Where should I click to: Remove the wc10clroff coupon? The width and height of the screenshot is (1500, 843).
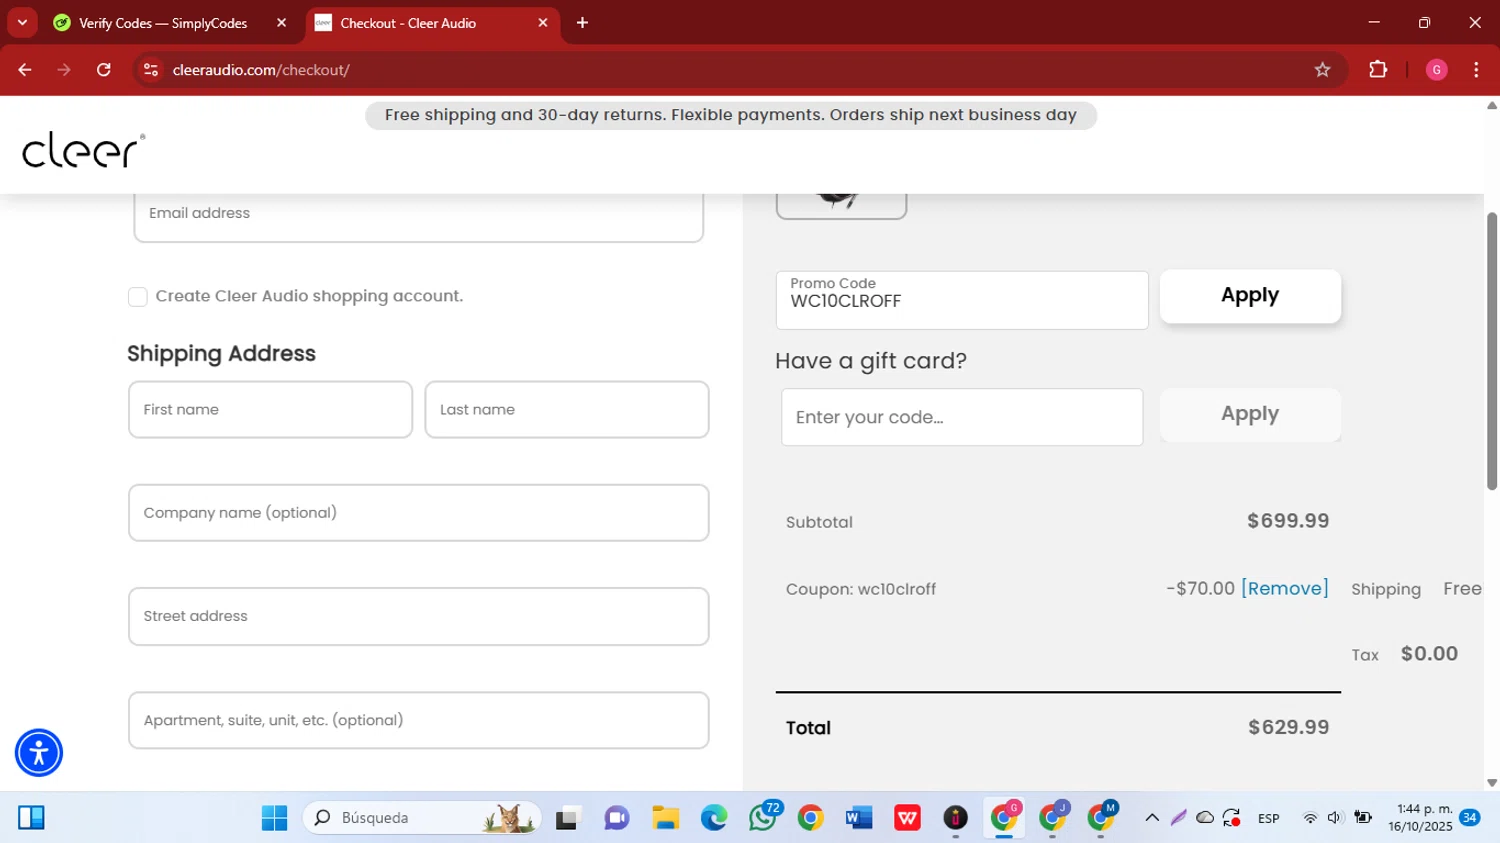pos(1285,588)
